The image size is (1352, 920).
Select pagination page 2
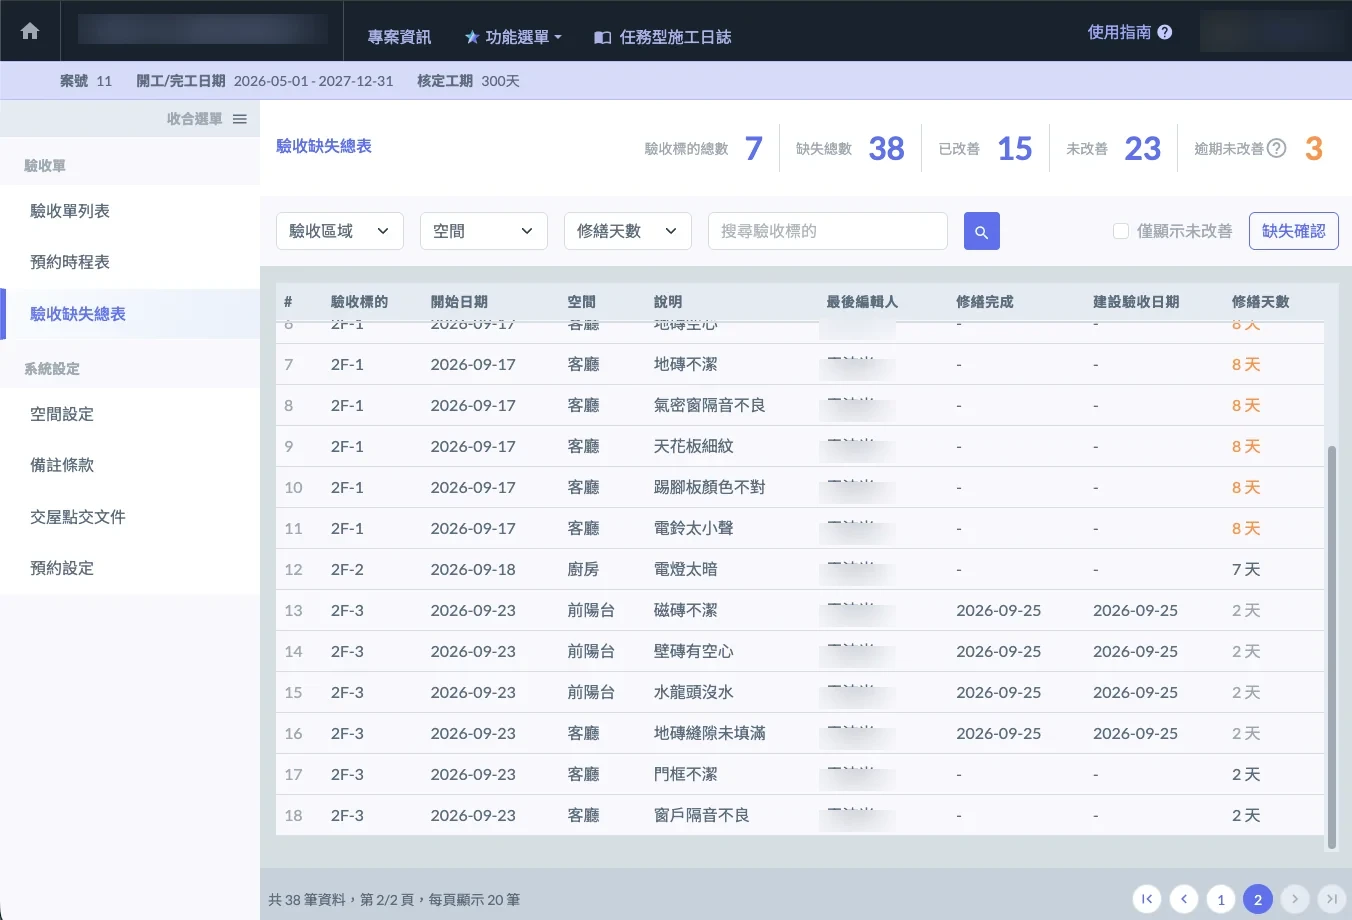tap(1258, 899)
